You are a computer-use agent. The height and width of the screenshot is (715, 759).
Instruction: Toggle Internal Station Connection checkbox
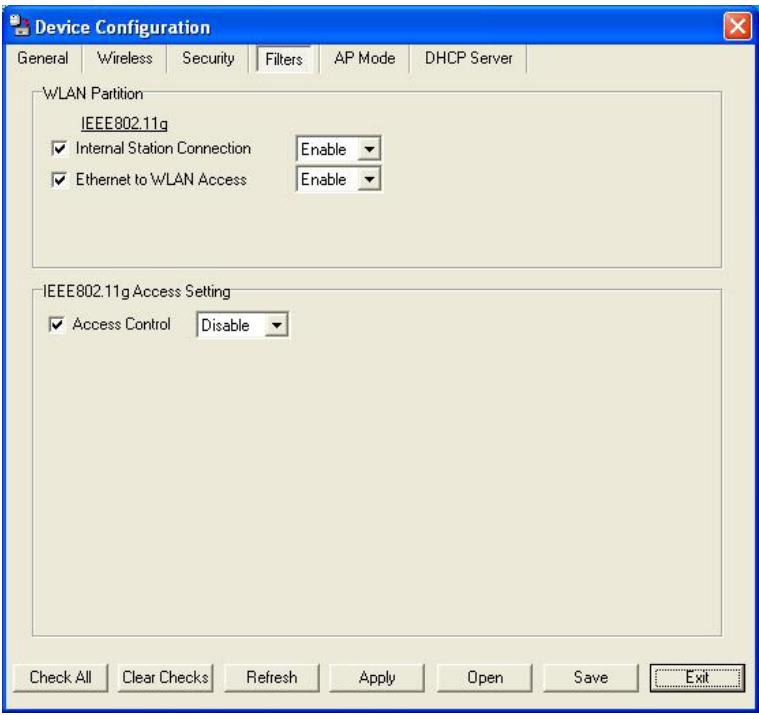pos(60,149)
